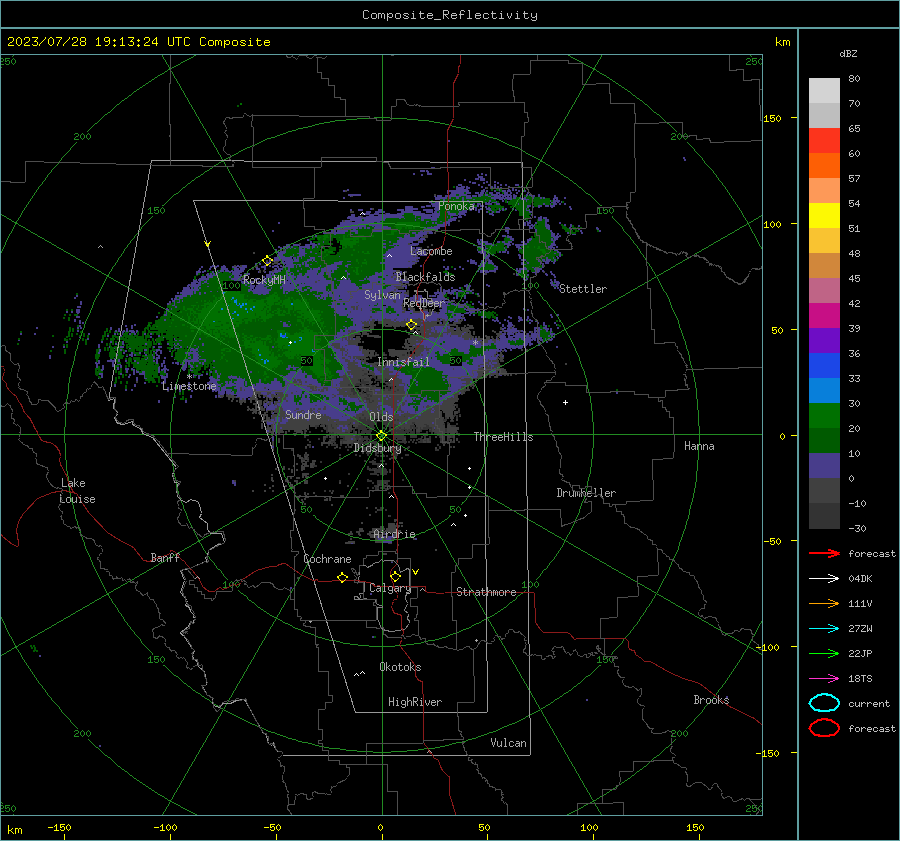Image resolution: width=900 pixels, height=841 pixels.
Task: Click the RockyMH label on map
Action: 264,280
